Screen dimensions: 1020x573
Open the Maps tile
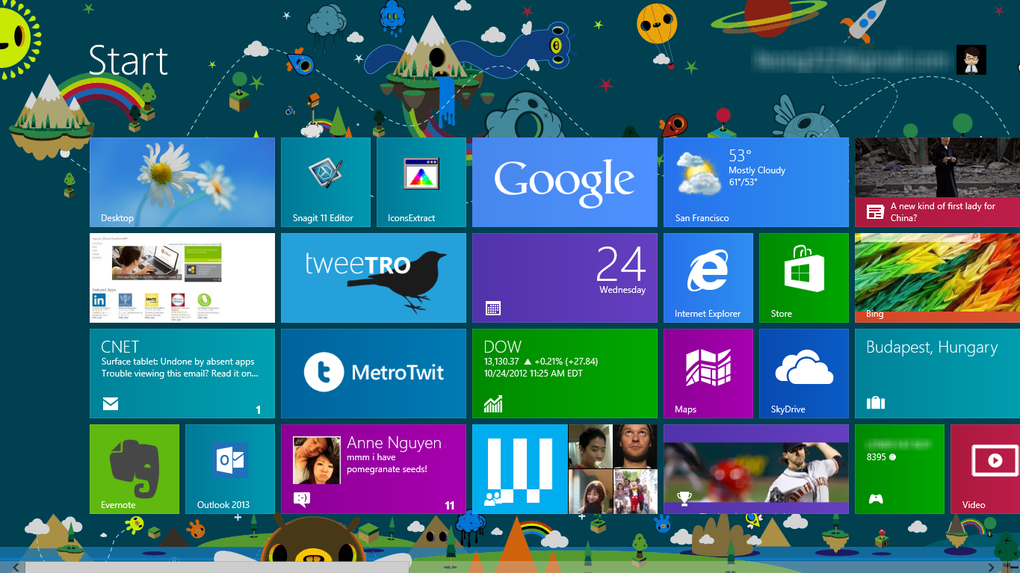click(708, 373)
